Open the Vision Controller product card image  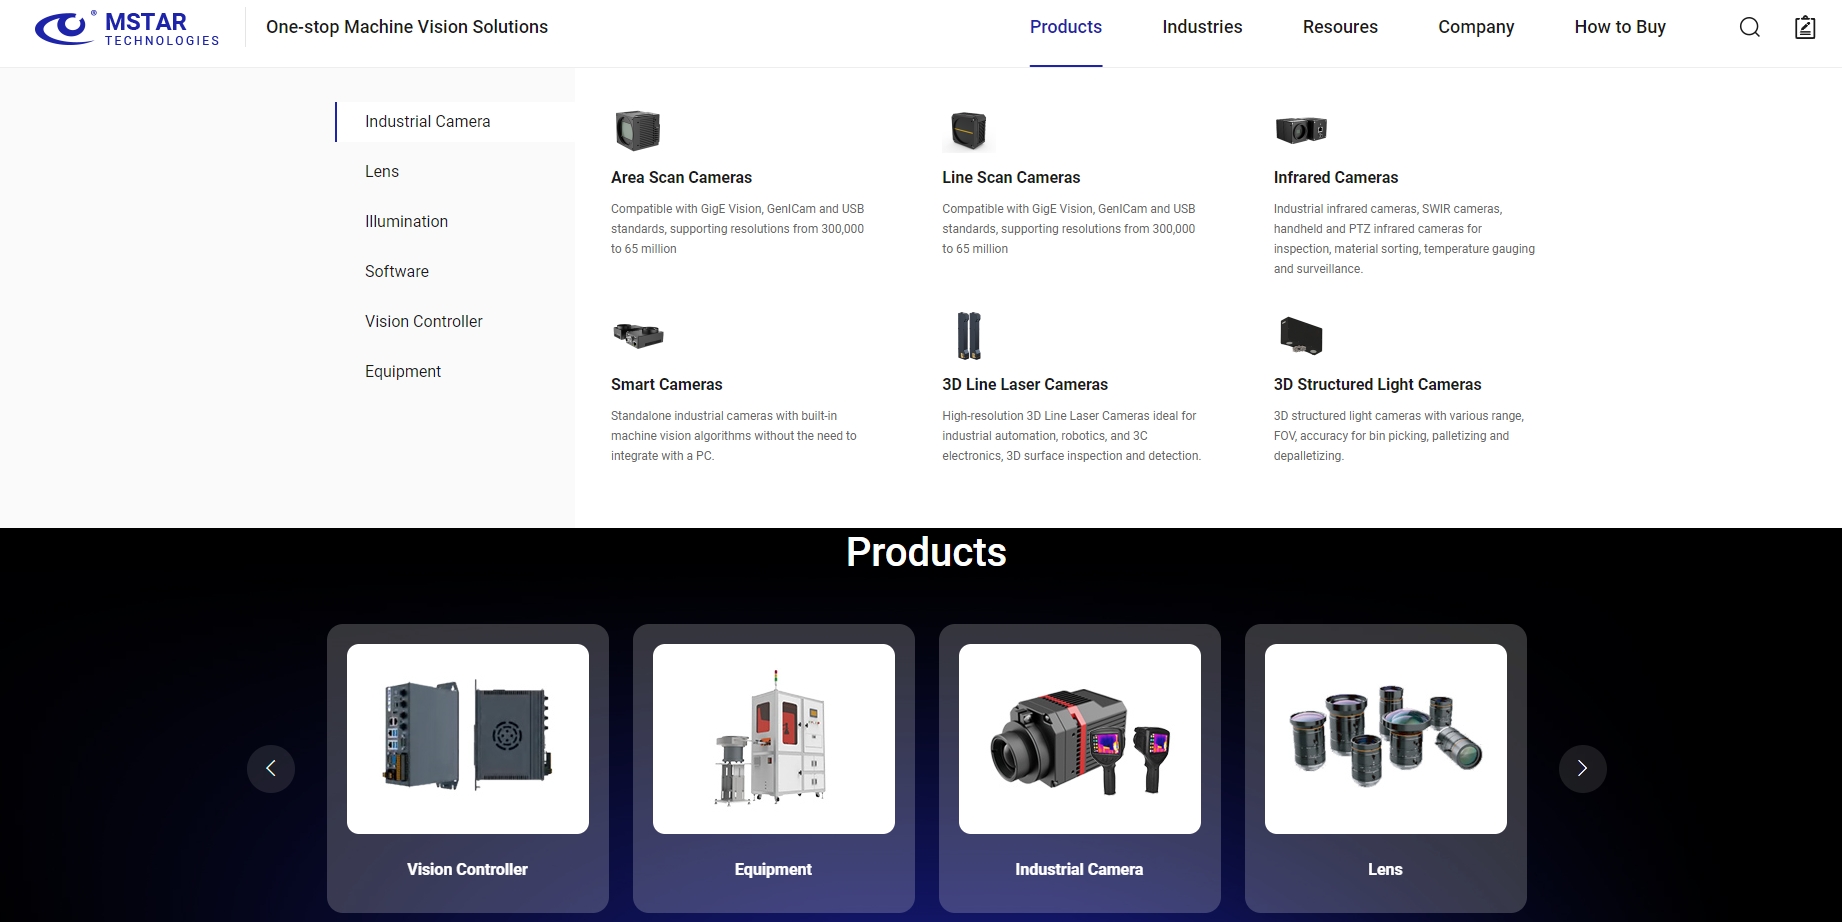468,739
